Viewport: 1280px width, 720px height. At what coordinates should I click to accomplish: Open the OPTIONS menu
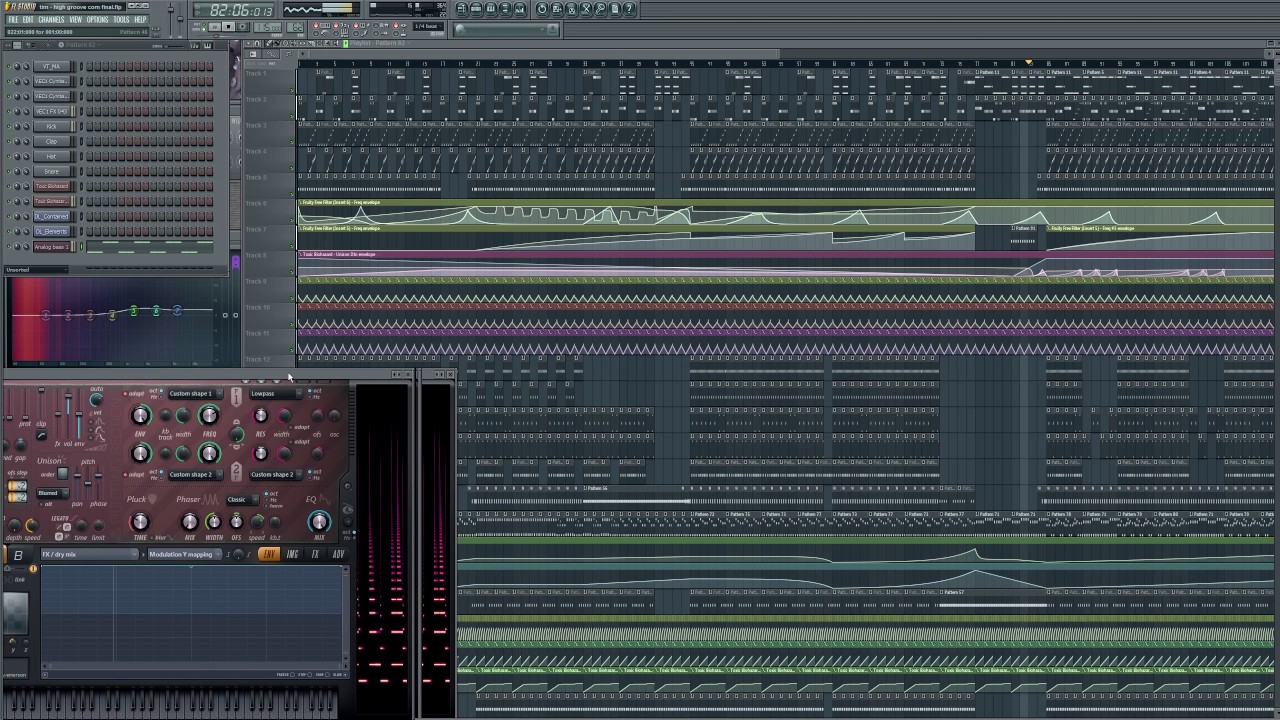[97, 19]
